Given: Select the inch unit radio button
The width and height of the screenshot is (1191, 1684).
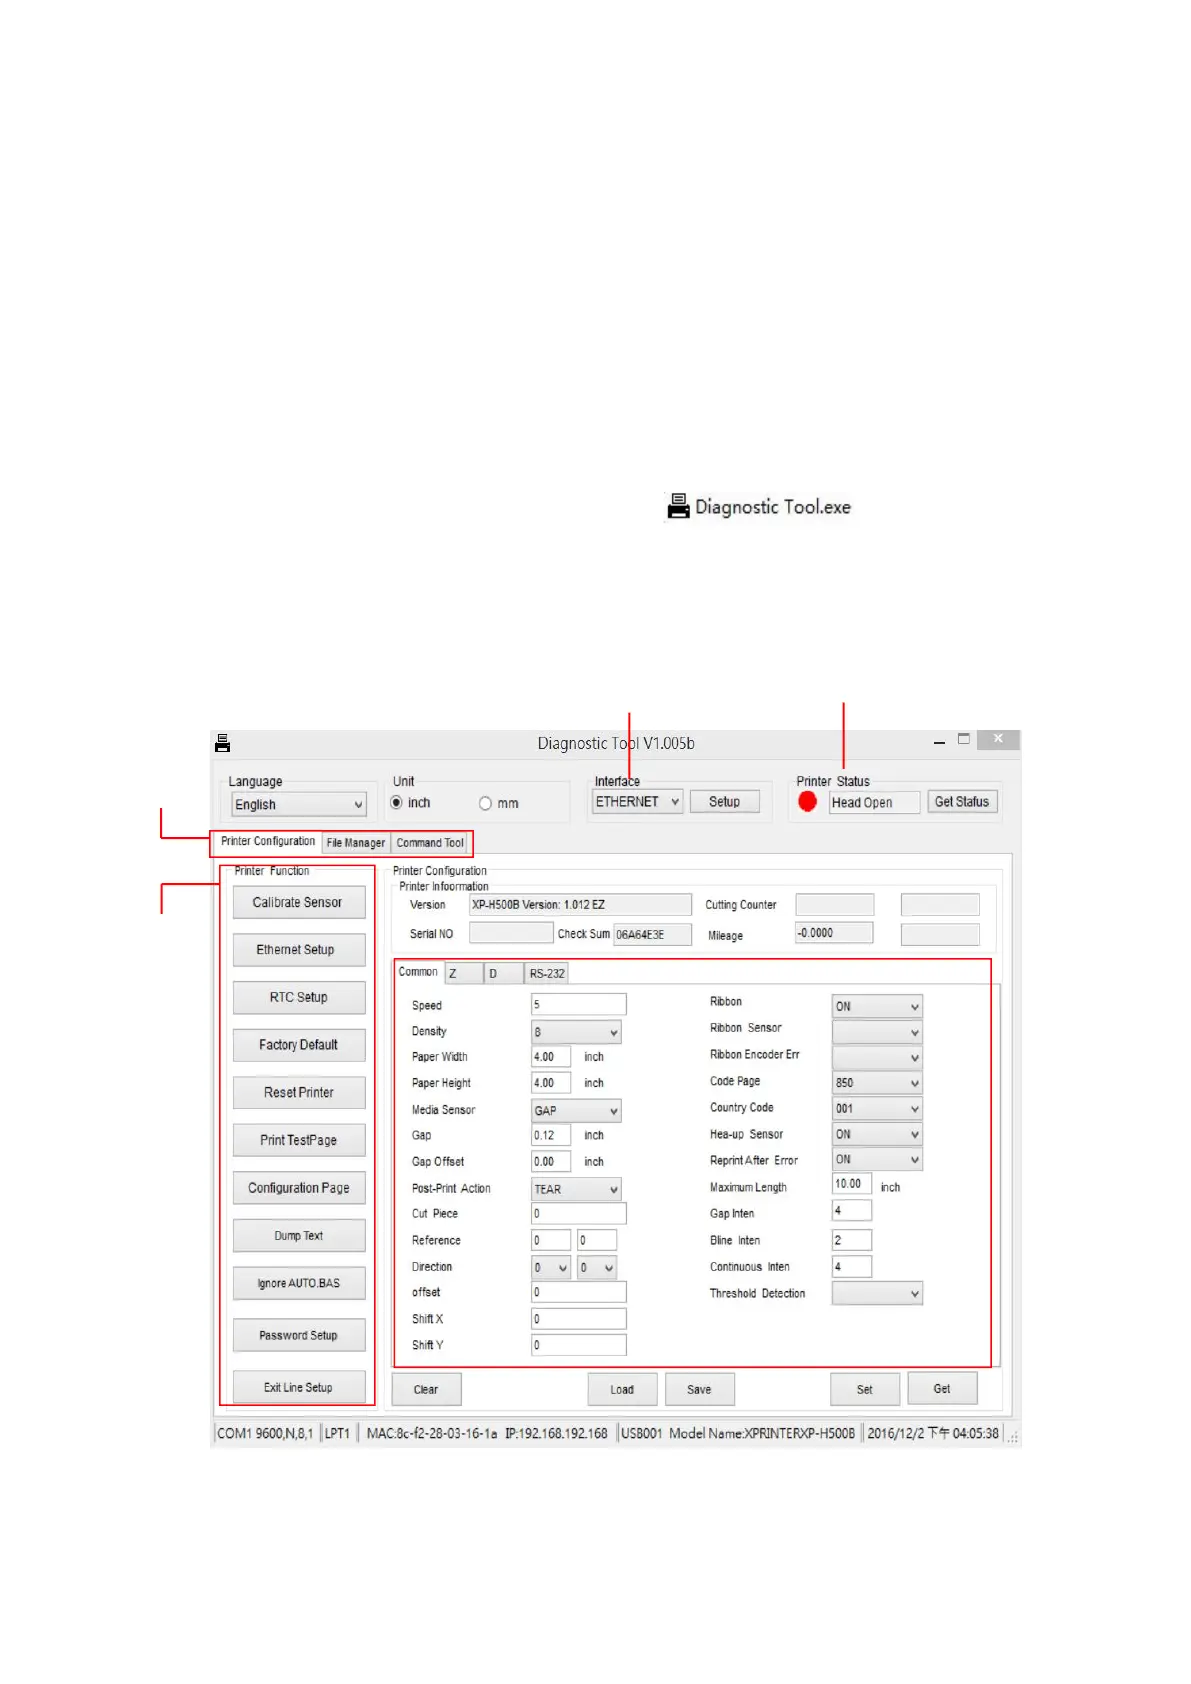Looking at the screenshot, I should (x=397, y=803).
